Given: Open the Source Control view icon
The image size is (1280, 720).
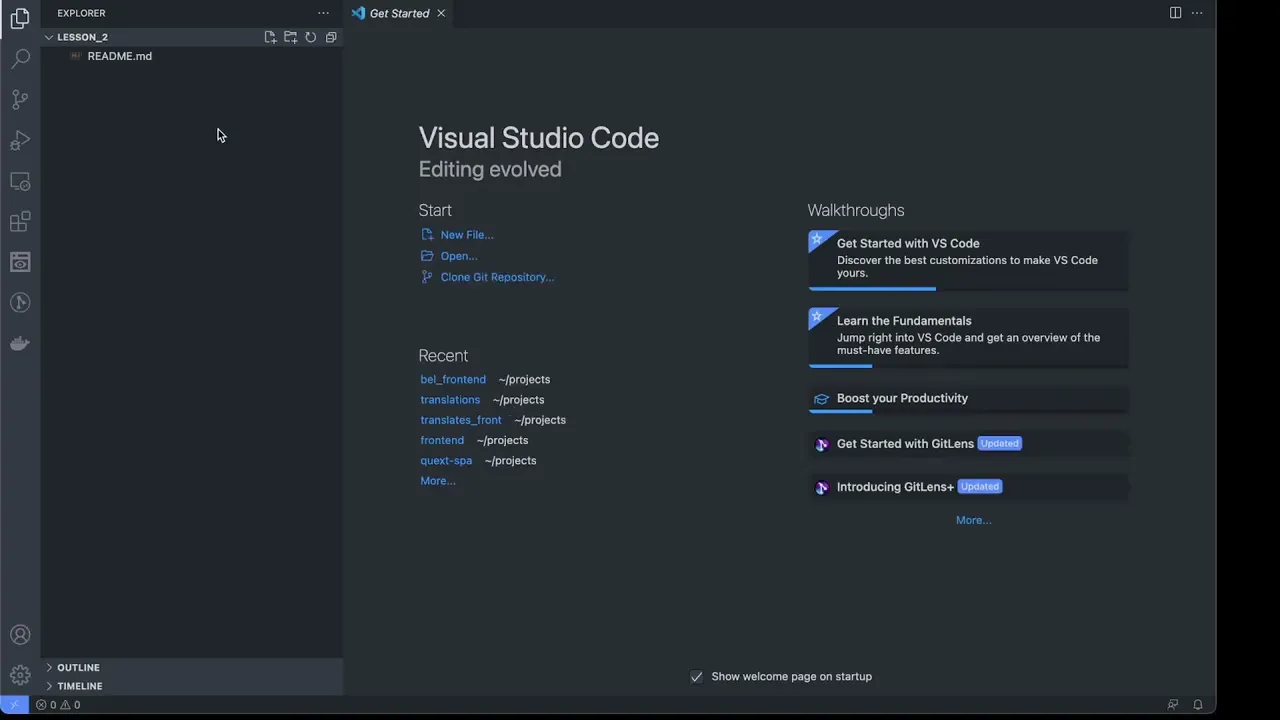Looking at the screenshot, I should pyautogui.click(x=20, y=99).
